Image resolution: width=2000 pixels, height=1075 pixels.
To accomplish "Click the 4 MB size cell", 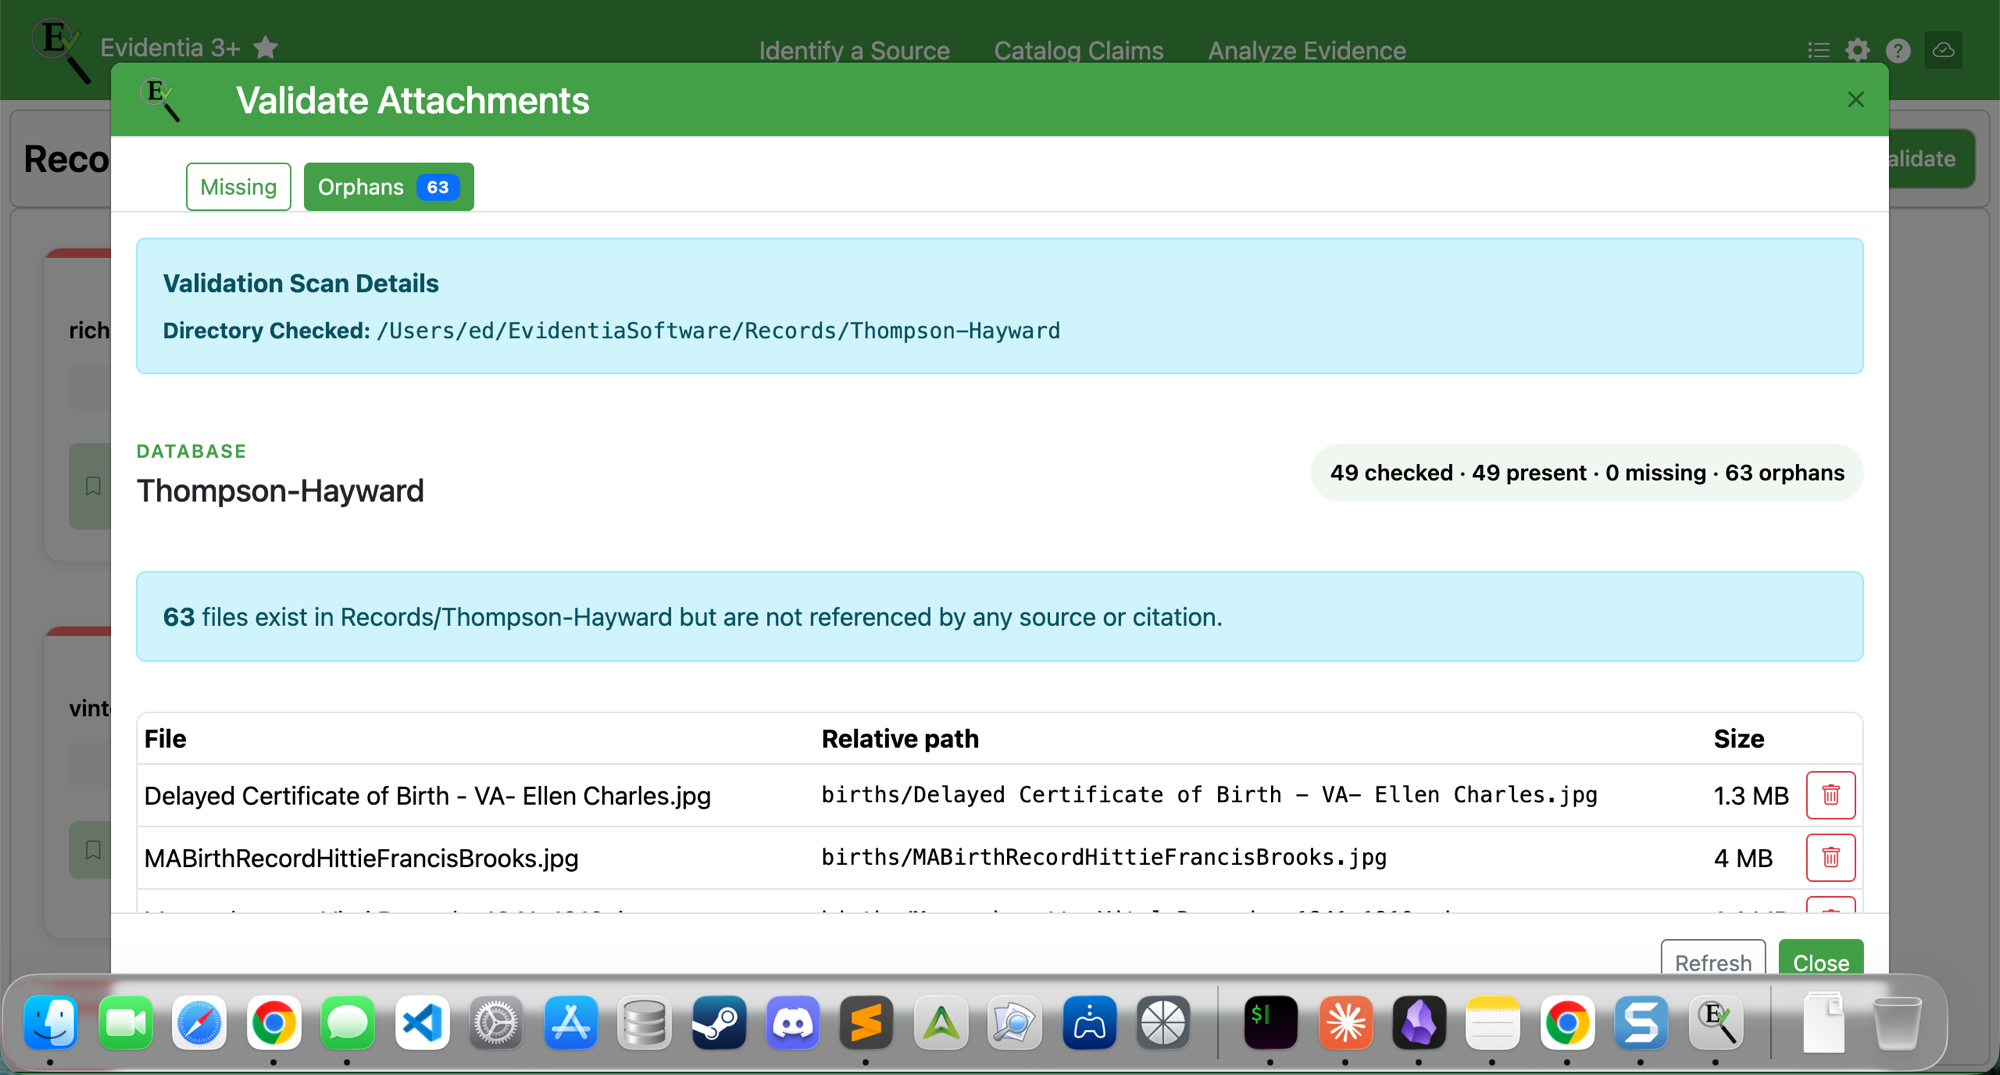I will tap(1743, 858).
